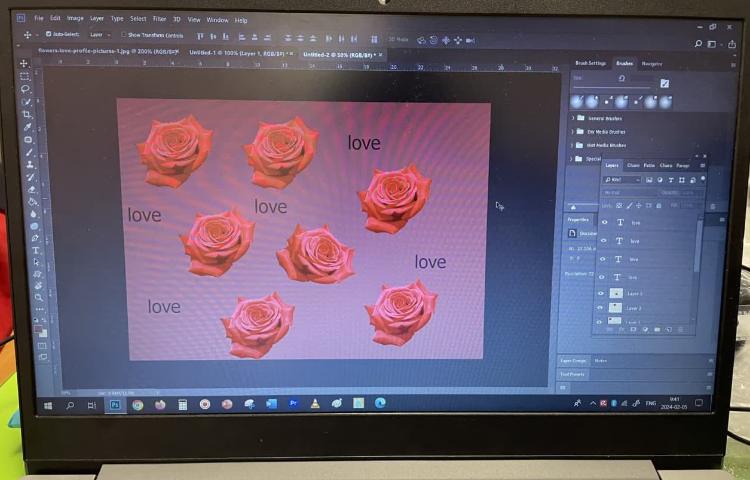Expand the General Brushes folder
This screenshot has height=480, width=750.
pyautogui.click(x=574, y=118)
